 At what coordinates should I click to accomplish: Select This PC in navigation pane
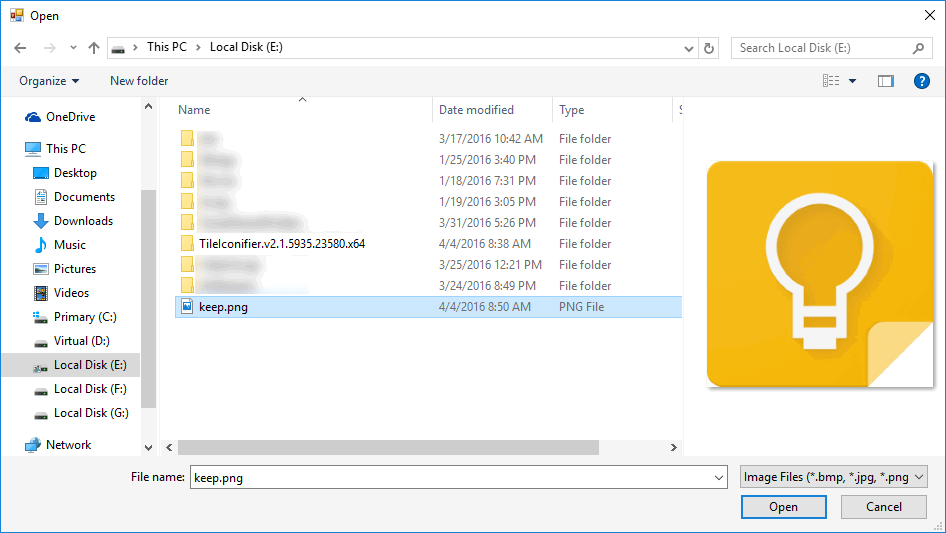[x=66, y=148]
